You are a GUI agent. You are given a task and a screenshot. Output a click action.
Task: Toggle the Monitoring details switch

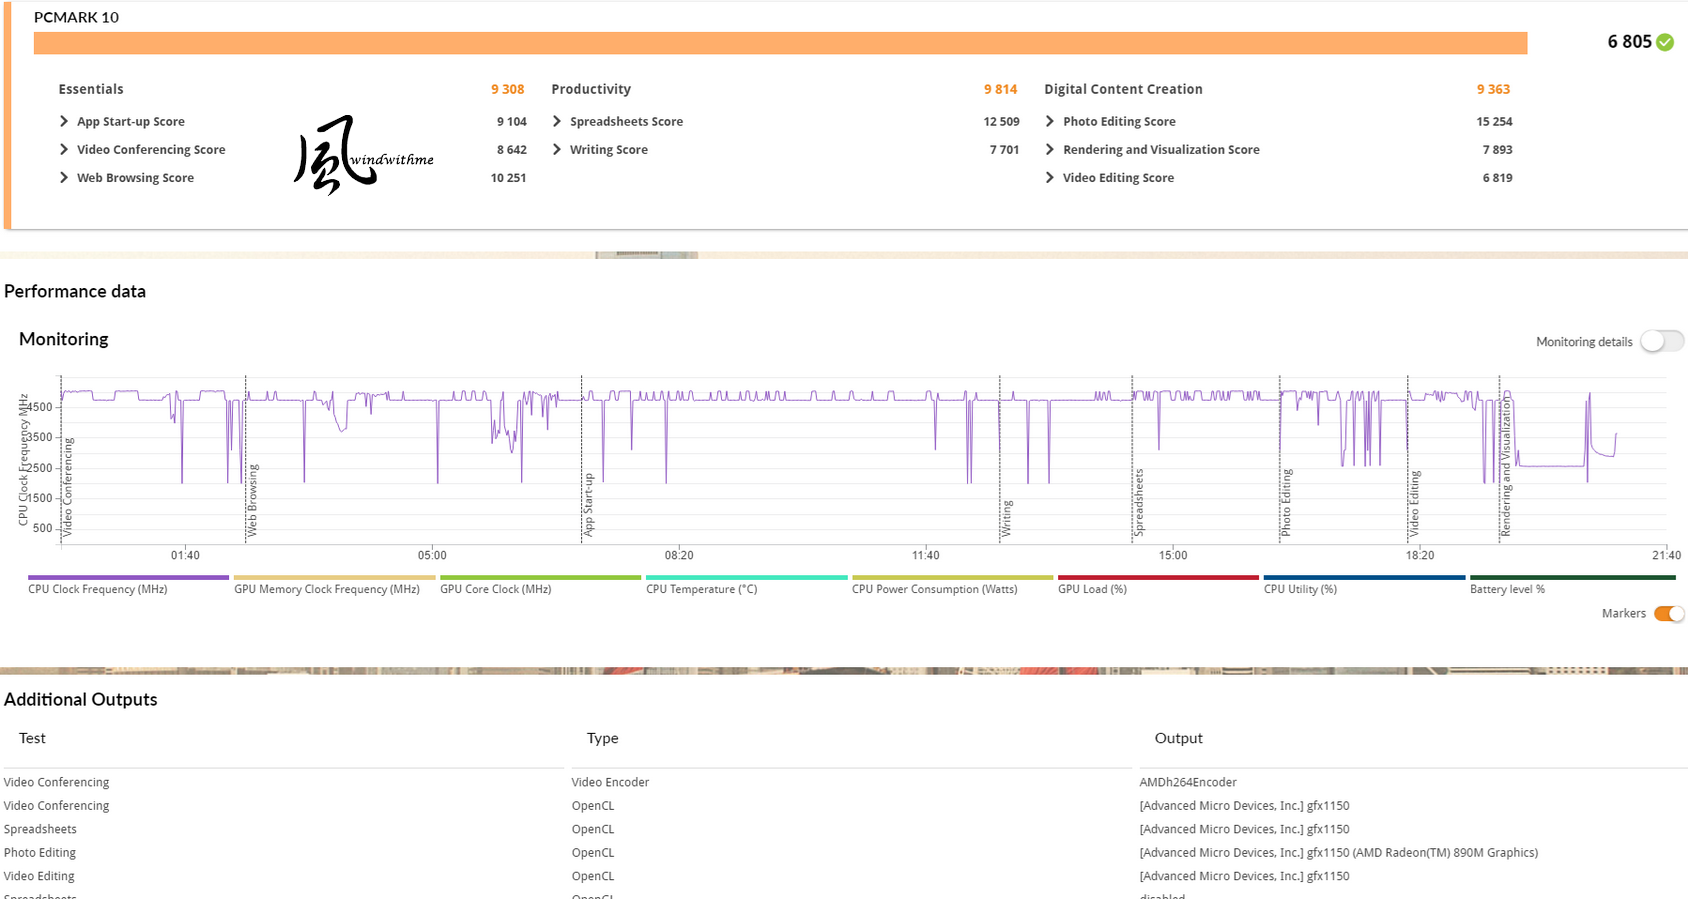pyautogui.click(x=1662, y=342)
